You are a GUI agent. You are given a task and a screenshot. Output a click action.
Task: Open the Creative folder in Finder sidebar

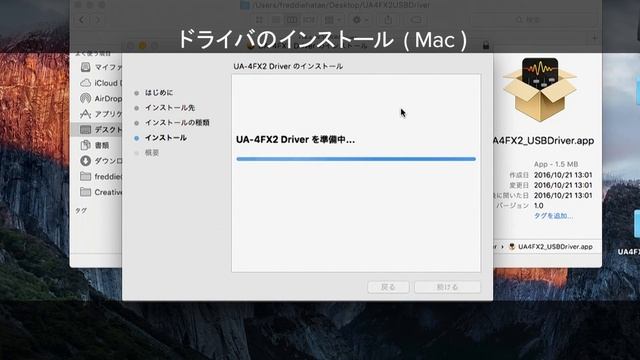click(101, 192)
